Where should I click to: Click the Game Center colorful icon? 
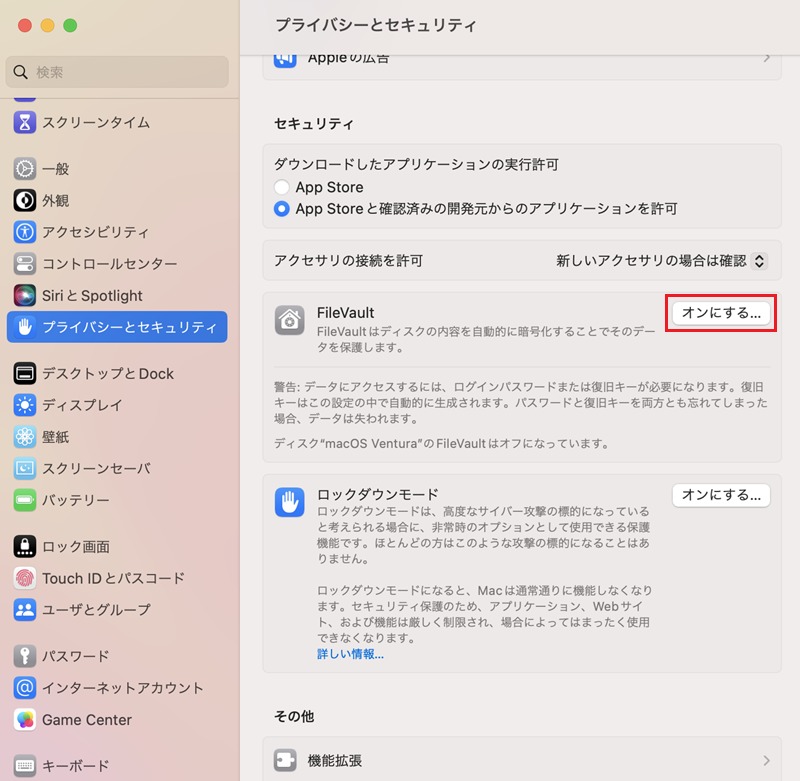coord(24,720)
